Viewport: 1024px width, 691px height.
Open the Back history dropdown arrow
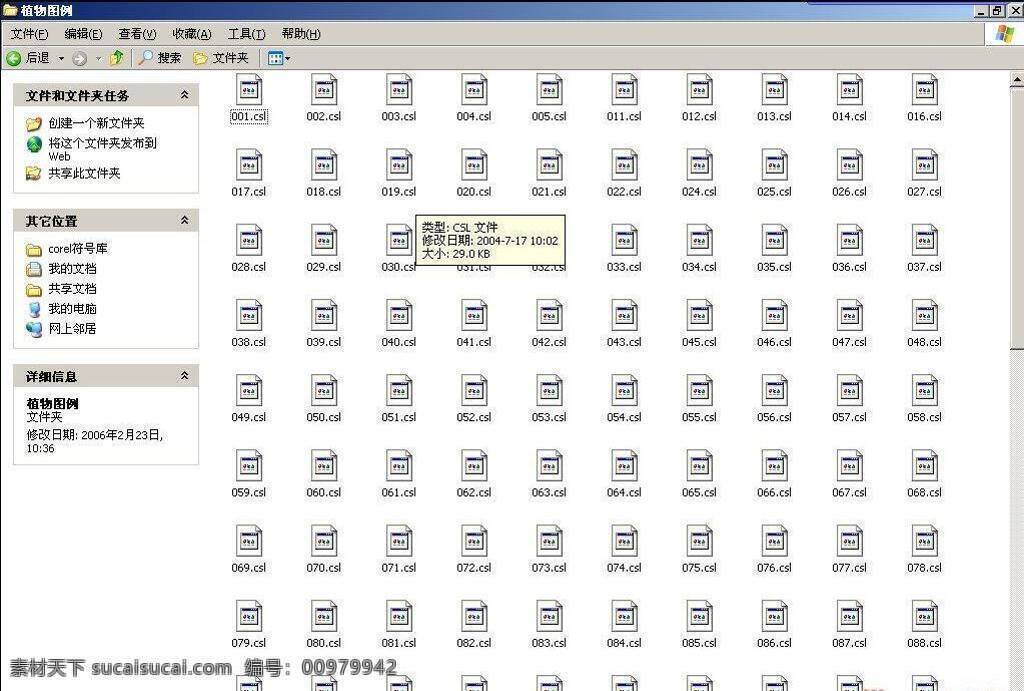tap(61, 59)
